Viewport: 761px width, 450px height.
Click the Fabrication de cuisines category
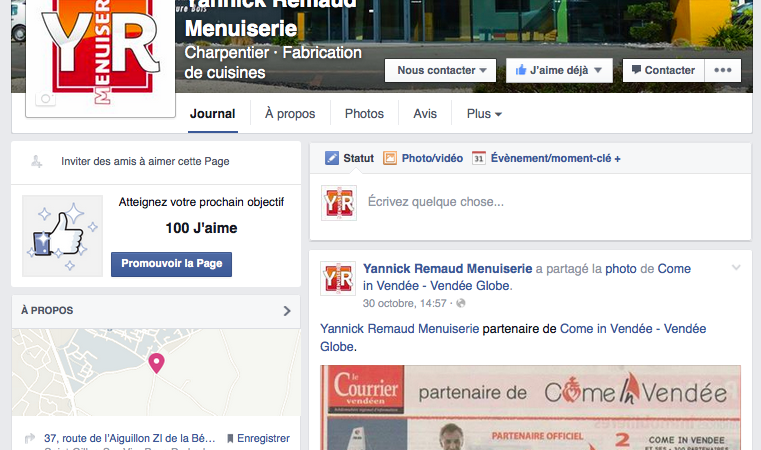pos(273,62)
